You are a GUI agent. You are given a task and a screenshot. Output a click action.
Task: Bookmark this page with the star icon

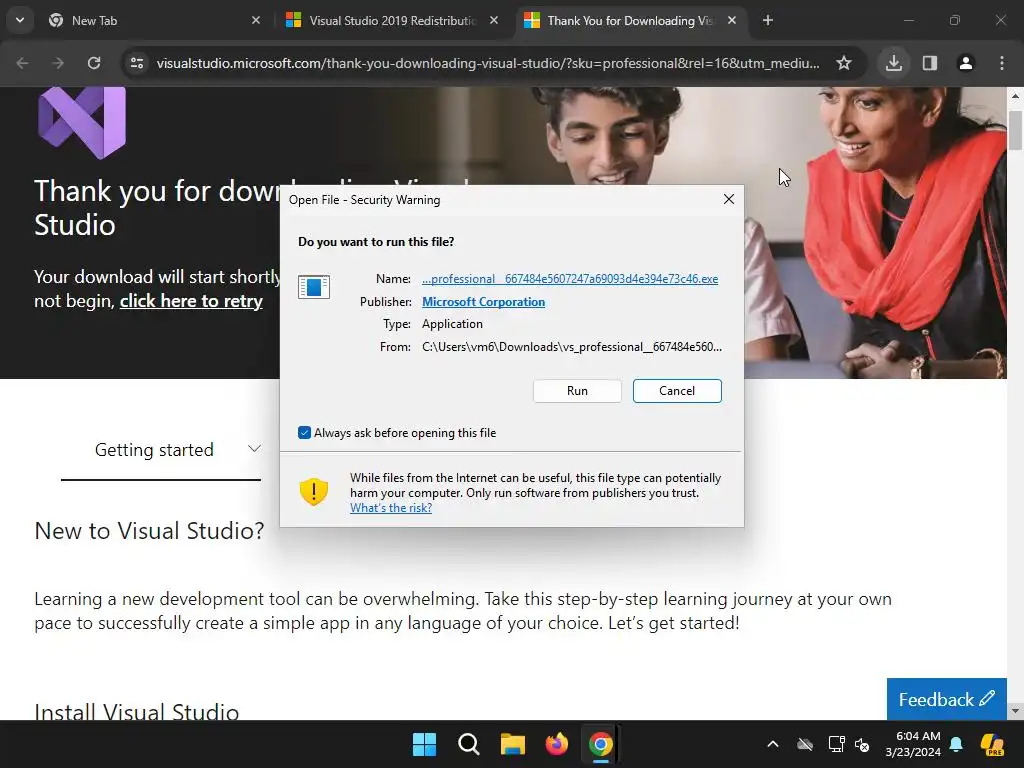[x=844, y=63]
